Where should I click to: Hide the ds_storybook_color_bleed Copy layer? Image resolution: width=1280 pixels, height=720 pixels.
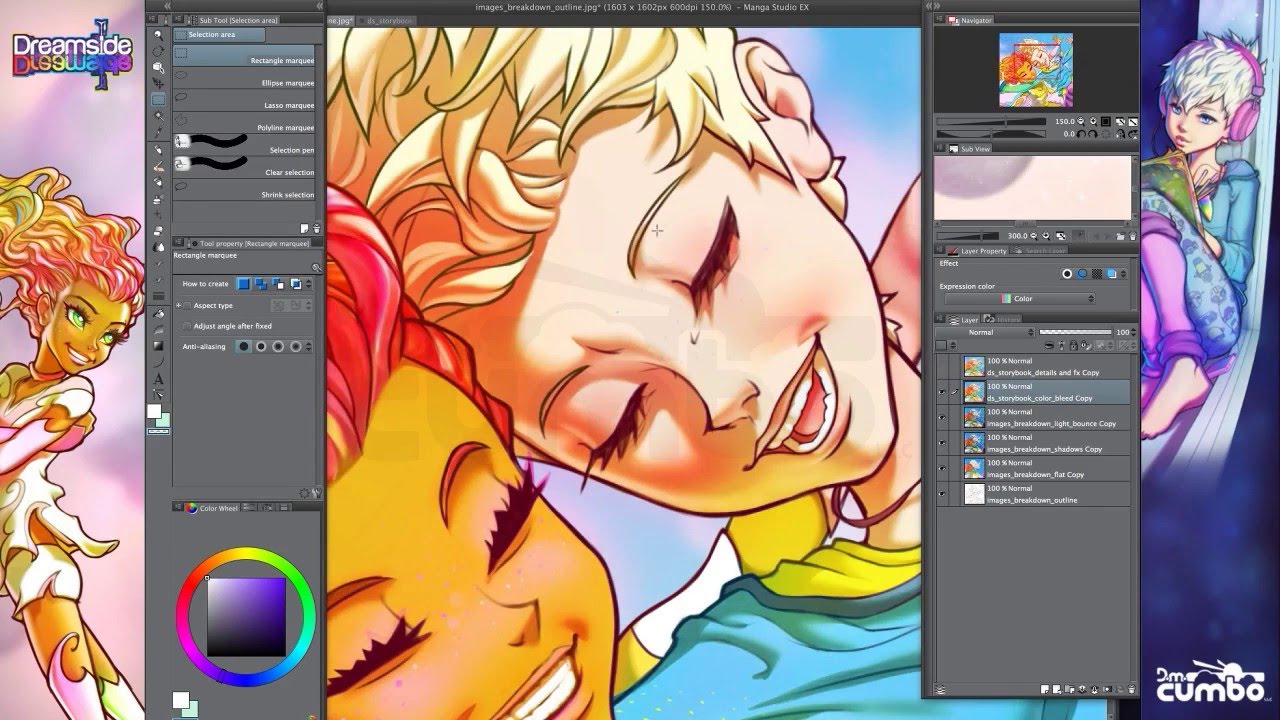tap(941, 392)
